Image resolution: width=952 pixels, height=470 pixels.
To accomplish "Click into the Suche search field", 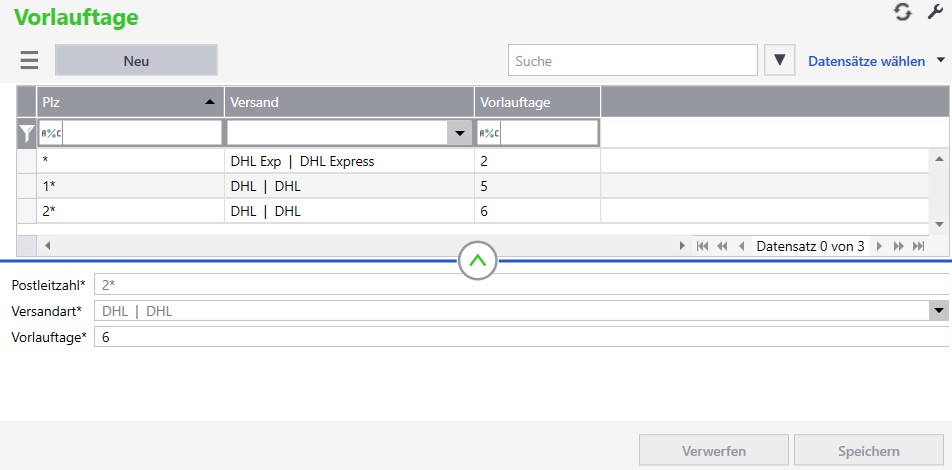I will click(x=632, y=61).
